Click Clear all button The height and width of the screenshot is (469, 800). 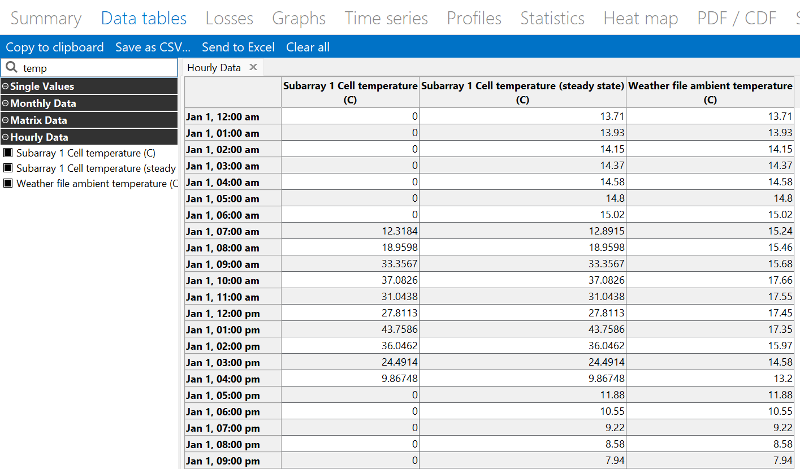(x=307, y=47)
